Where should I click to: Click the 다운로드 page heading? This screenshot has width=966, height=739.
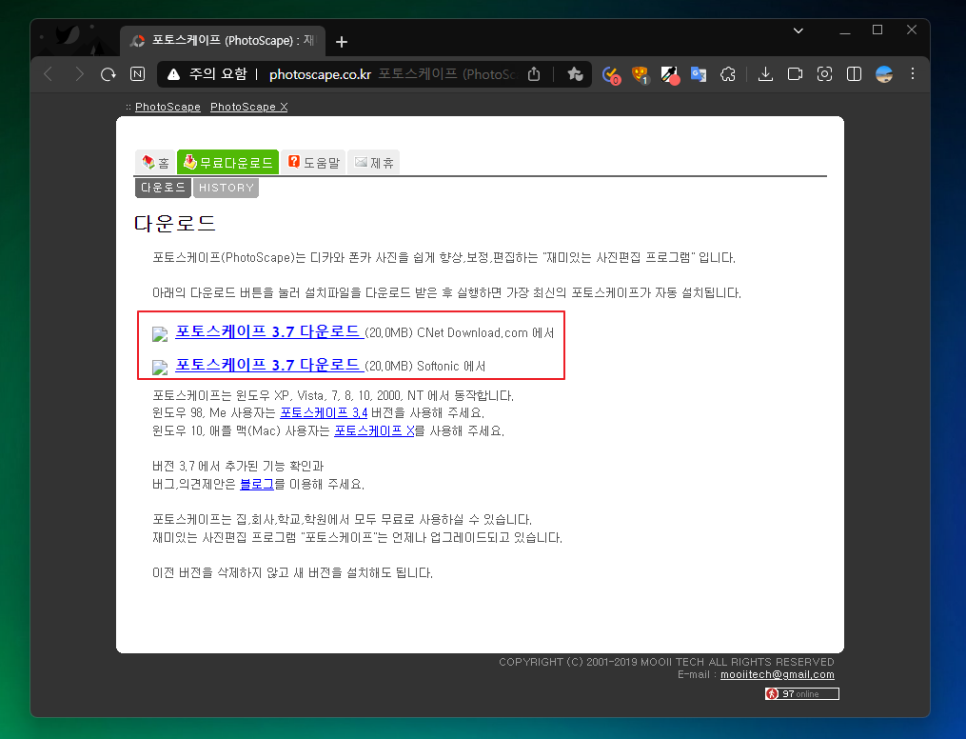point(175,223)
